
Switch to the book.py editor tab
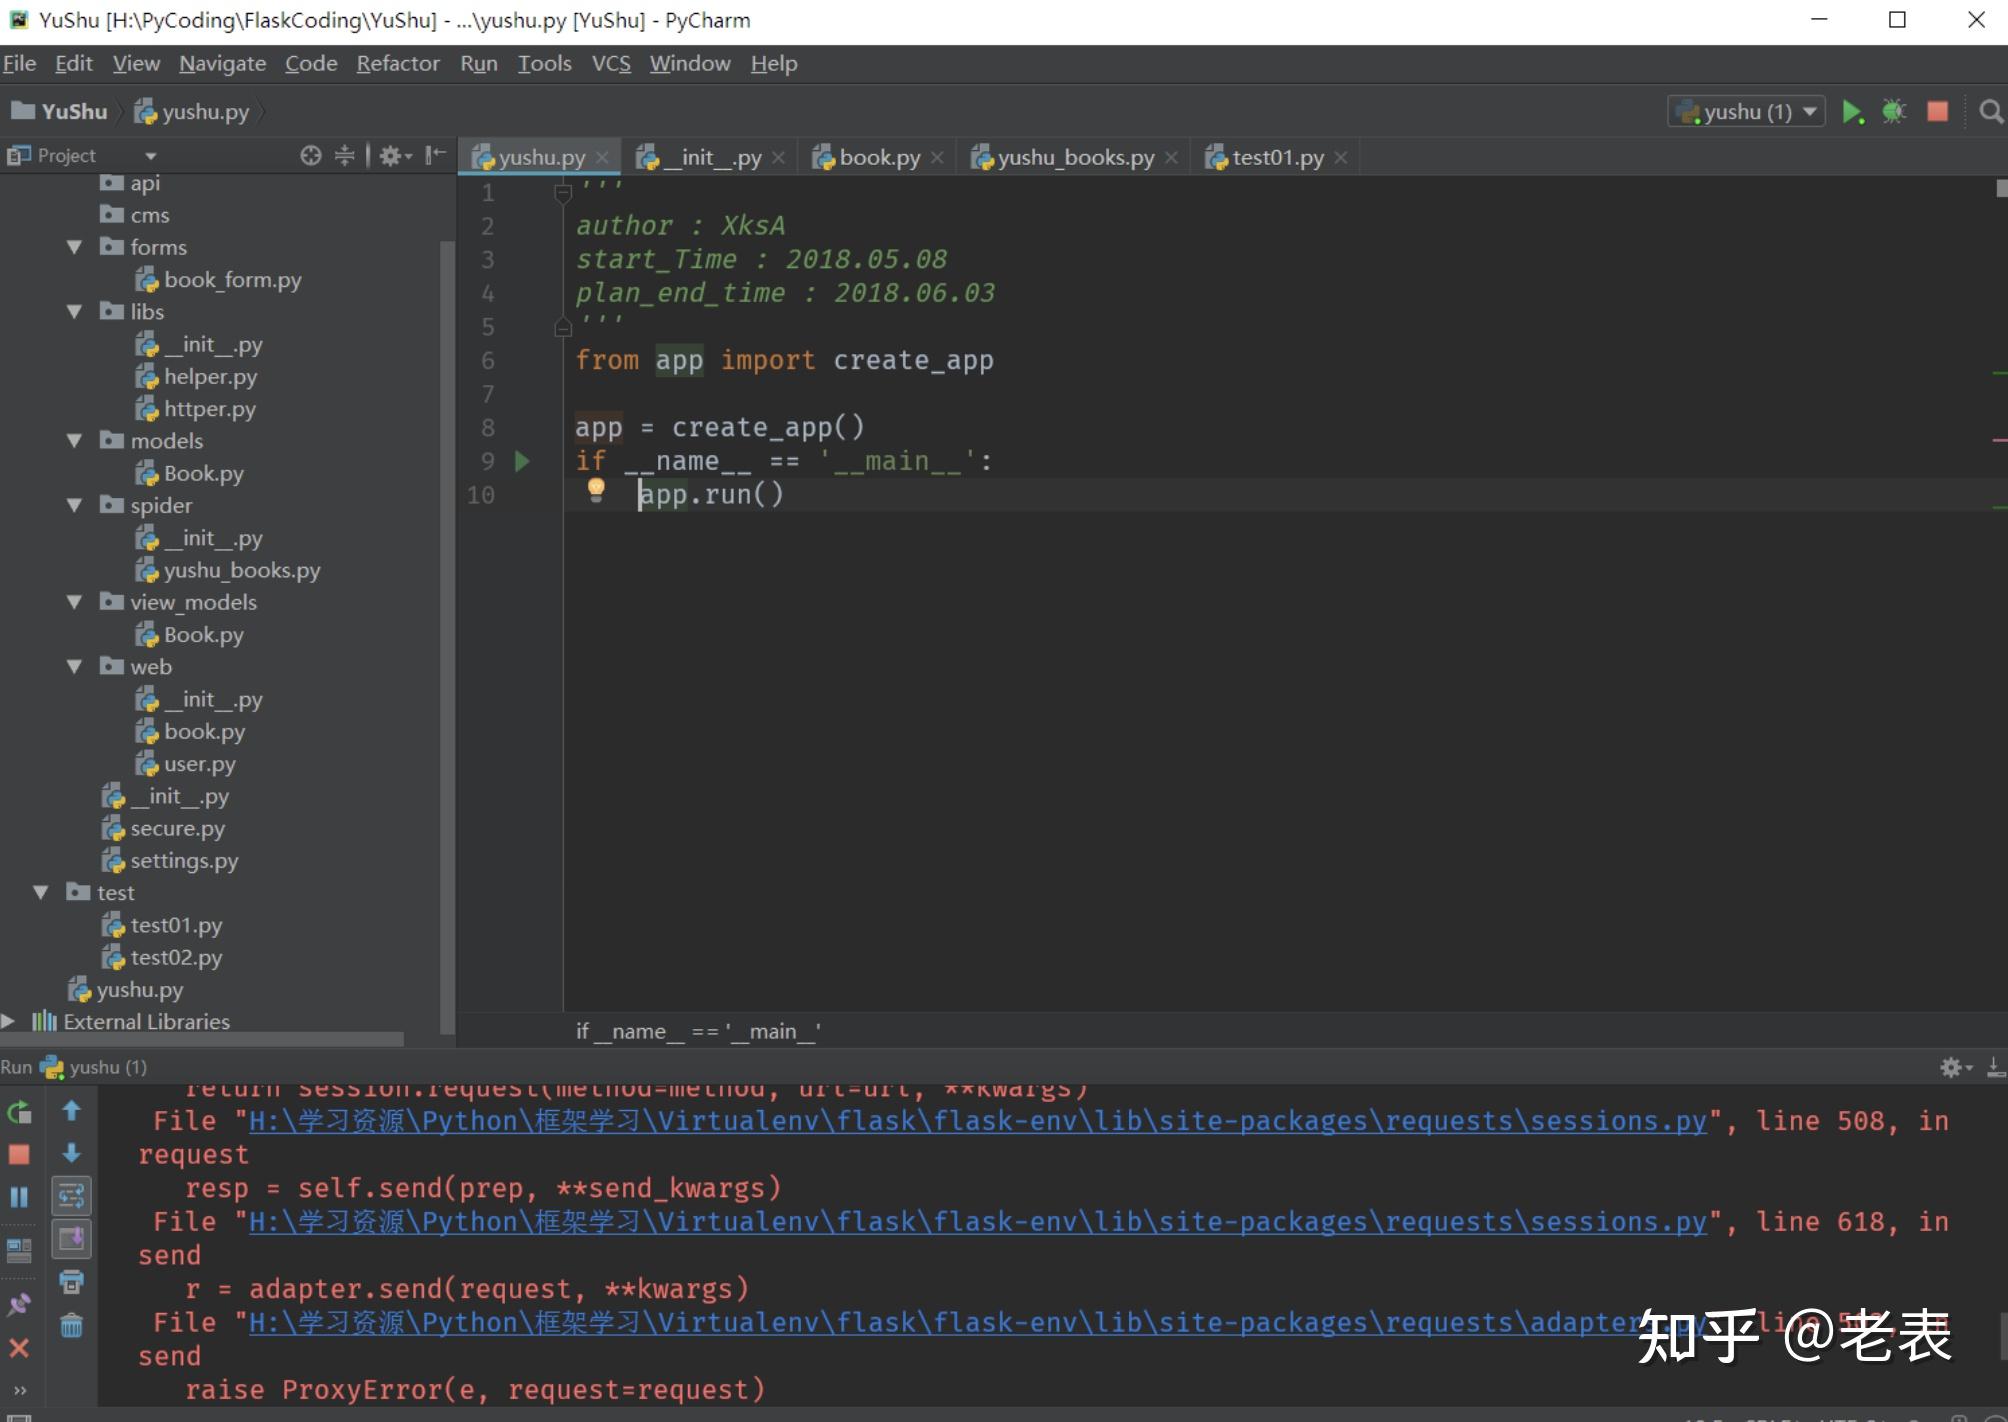878,157
